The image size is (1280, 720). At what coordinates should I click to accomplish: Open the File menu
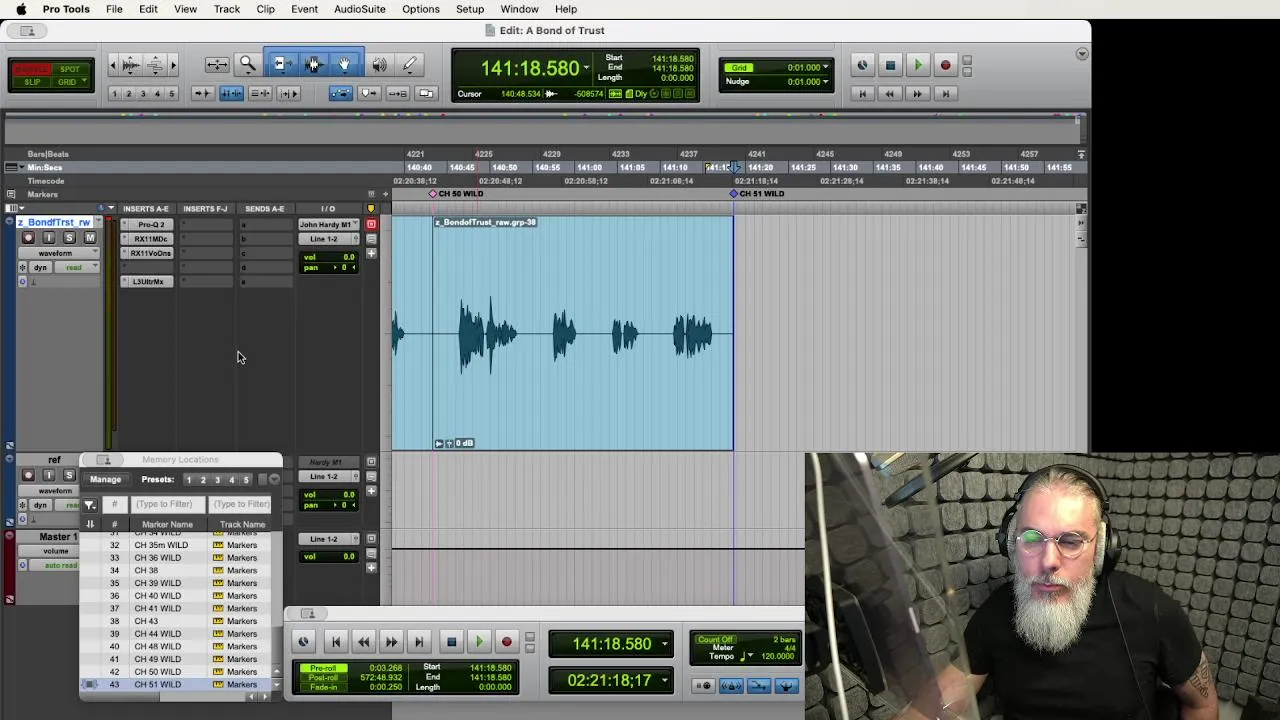coord(114,9)
